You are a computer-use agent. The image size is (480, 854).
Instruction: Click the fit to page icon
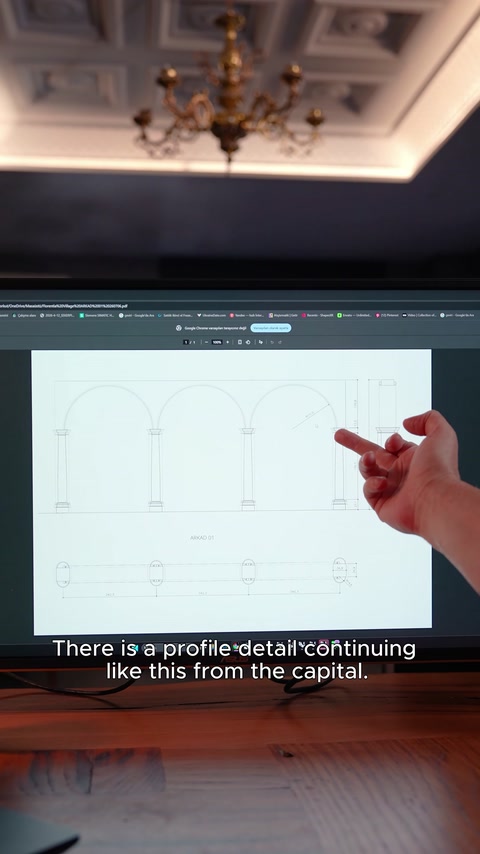[240, 342]
